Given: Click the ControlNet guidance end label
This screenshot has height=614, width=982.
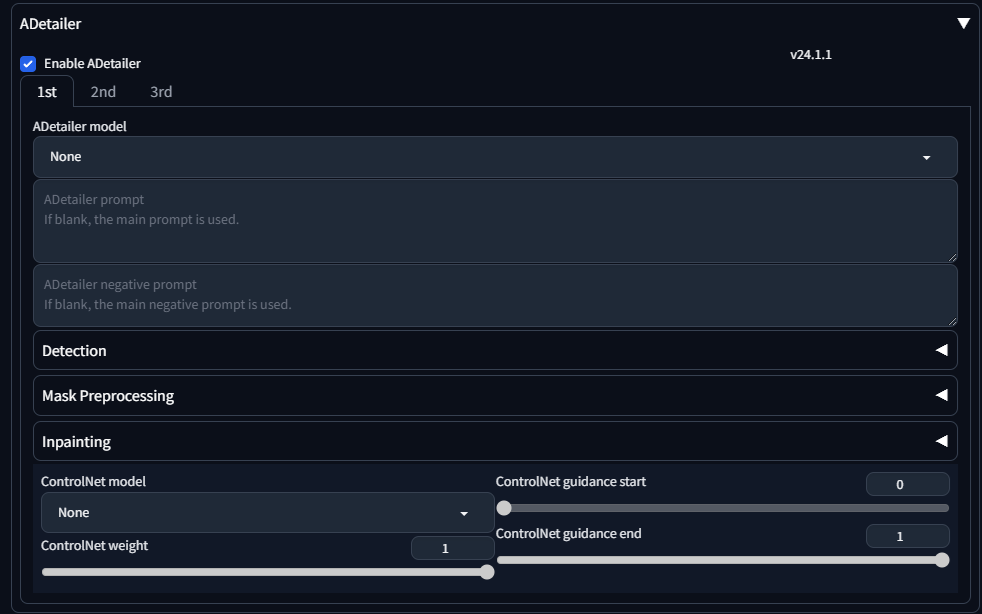Looking at the screenshot, I should (x=569, y=534).
